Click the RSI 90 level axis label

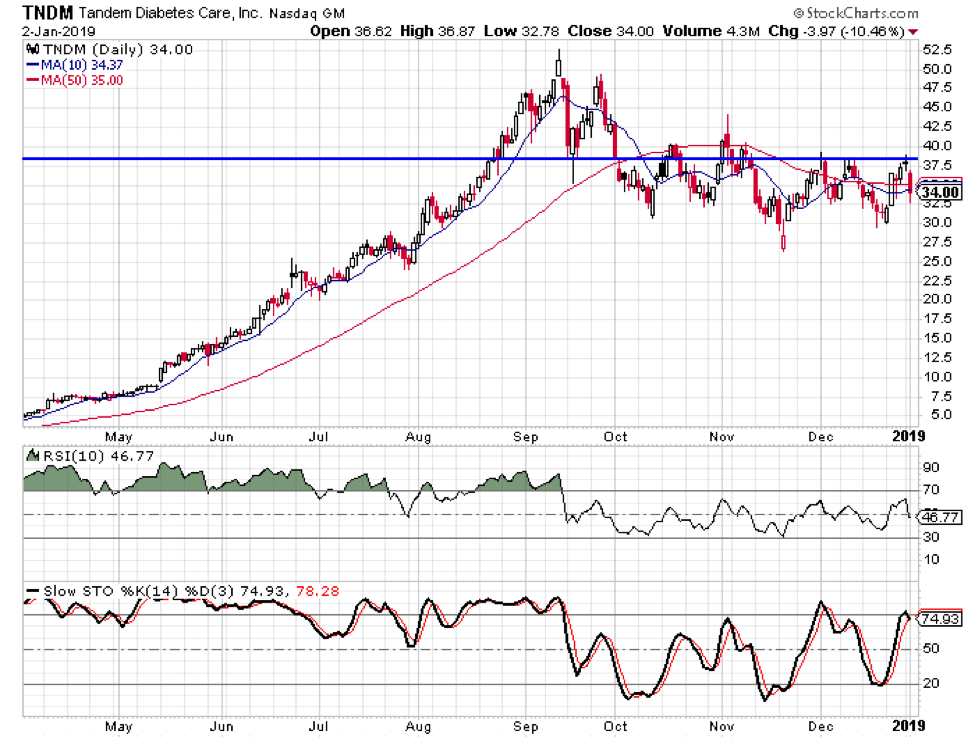931,467
